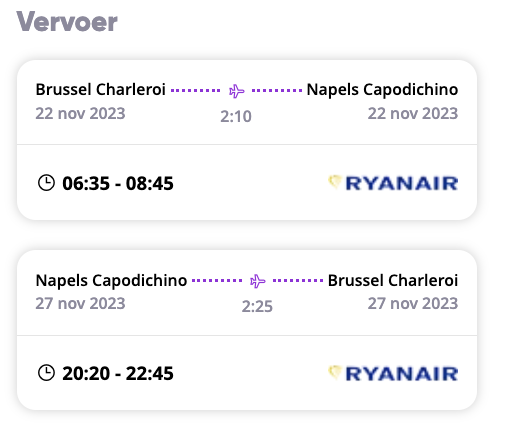Click the Ryanair logo on outbound flight
Viewport: 506px width, 428px height.
click(393, 183)
